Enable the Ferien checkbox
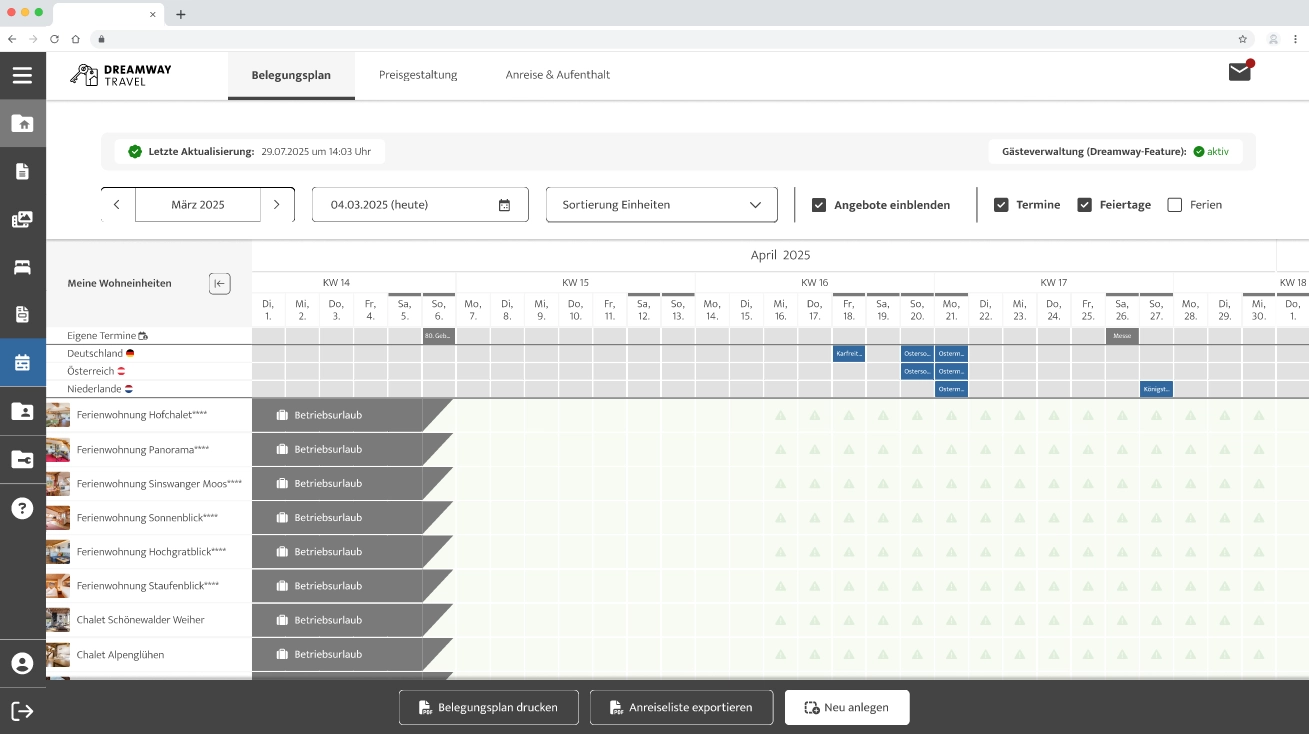Viewport: 1309px width, 734px height. (1175, 205)
